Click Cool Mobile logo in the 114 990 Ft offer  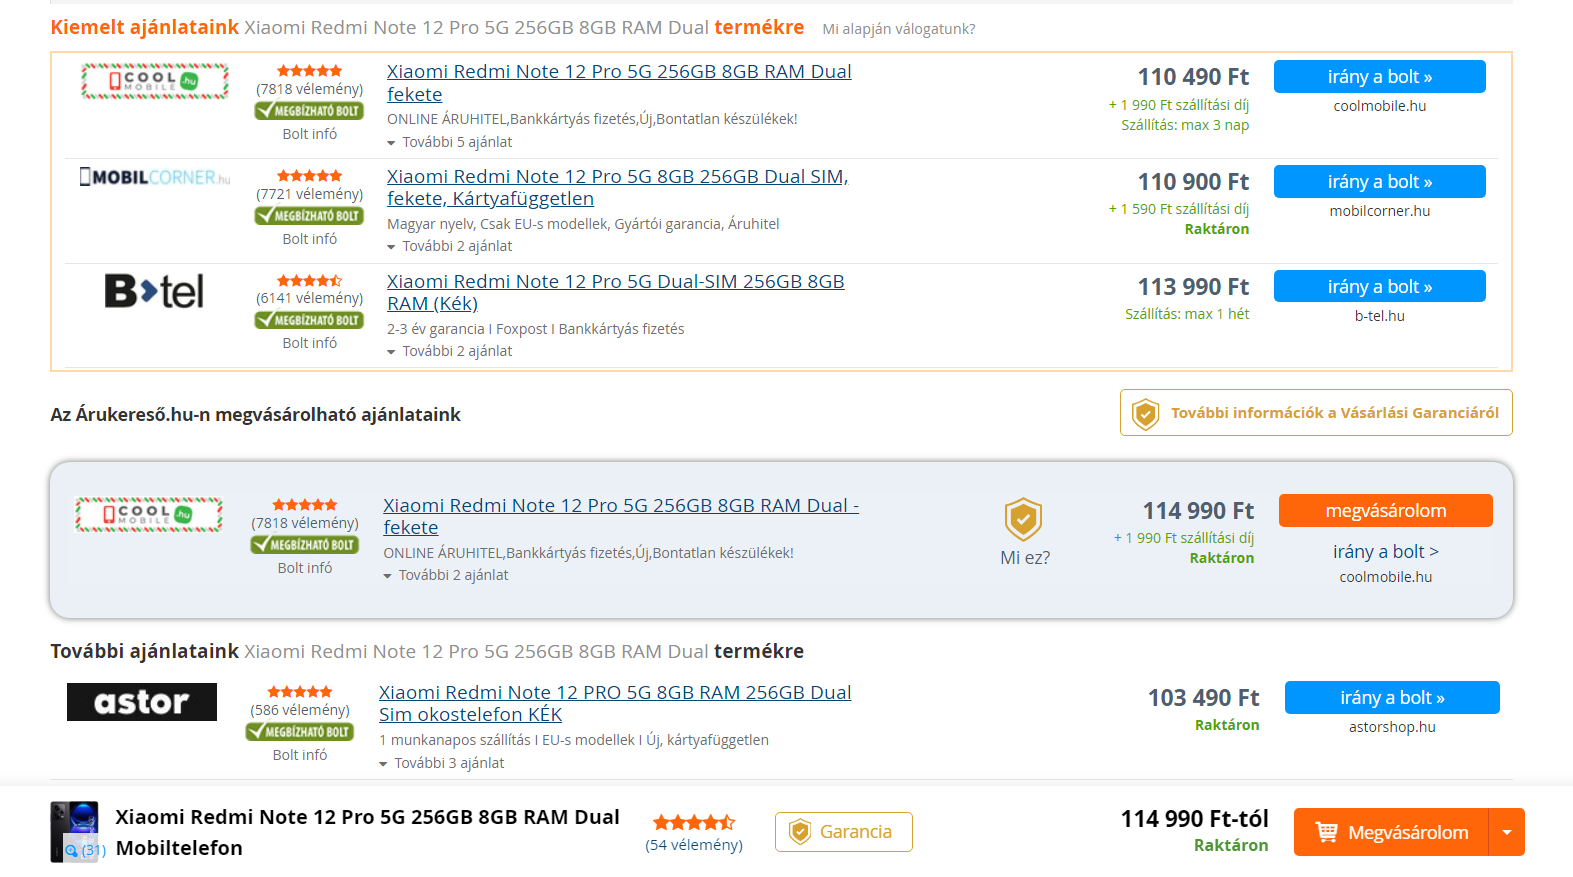pos(149,515)
